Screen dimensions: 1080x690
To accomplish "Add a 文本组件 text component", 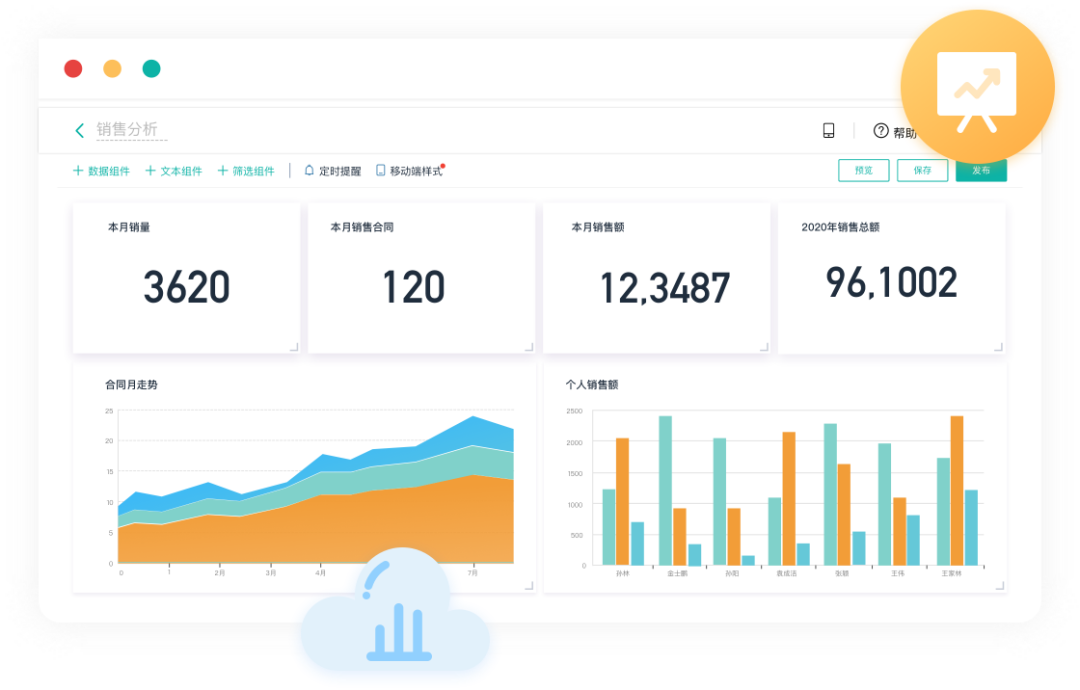I will (174, 171).
